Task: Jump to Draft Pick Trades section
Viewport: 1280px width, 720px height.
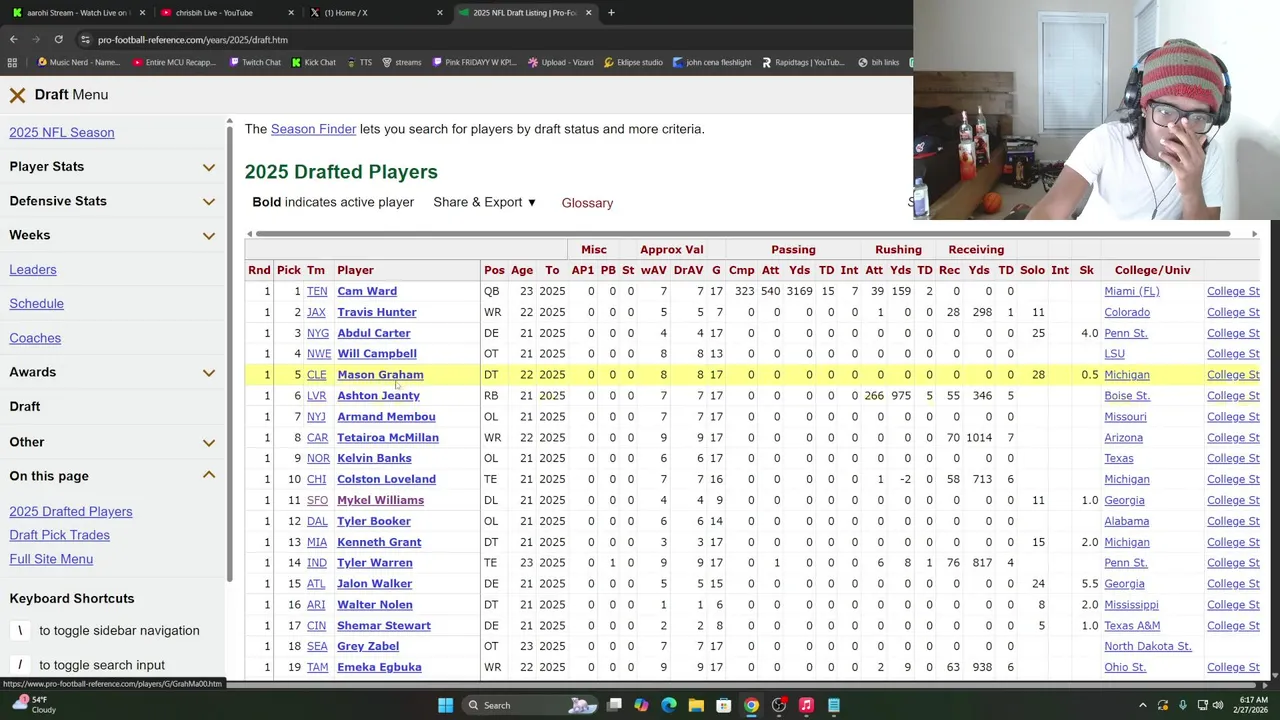Action: (59, 535)
